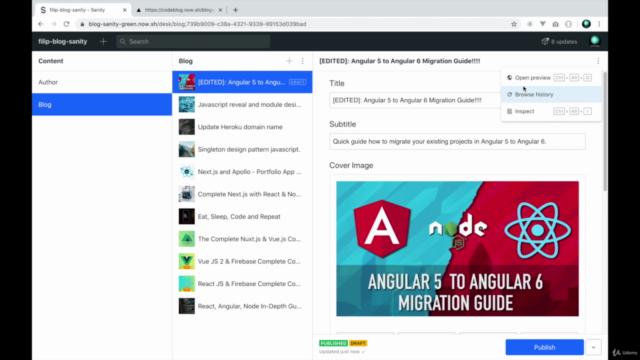Select Blog in Content pane

click(x=102, y=104)
